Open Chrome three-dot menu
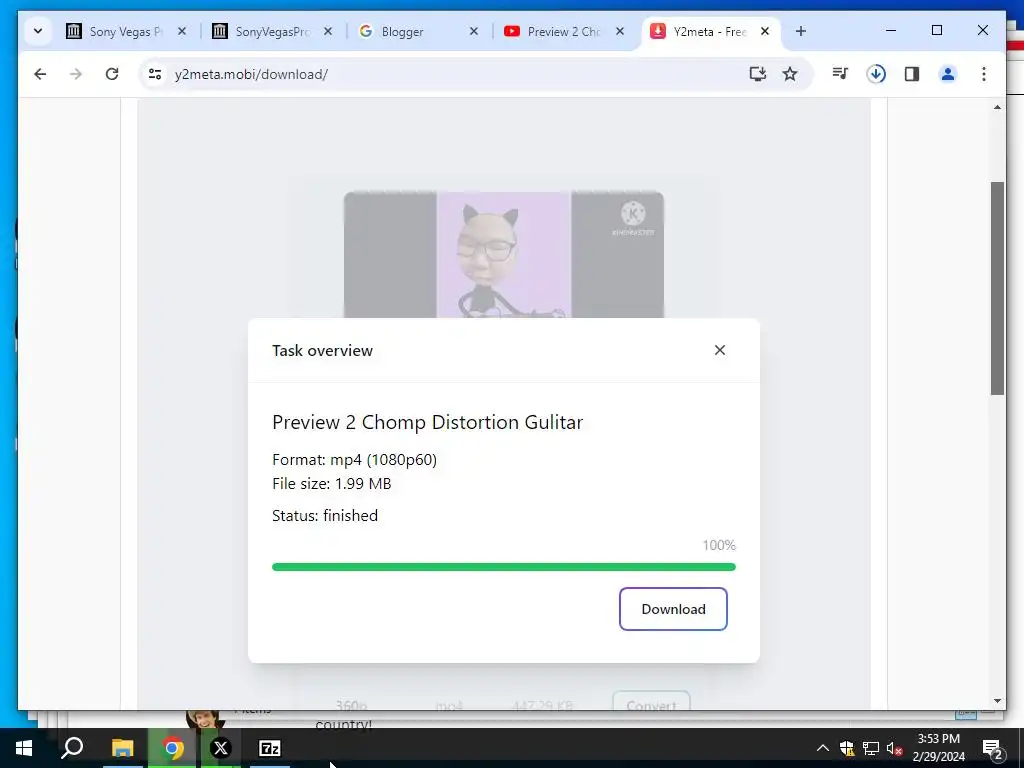1024x768 pixels. (x=984, y=74)
